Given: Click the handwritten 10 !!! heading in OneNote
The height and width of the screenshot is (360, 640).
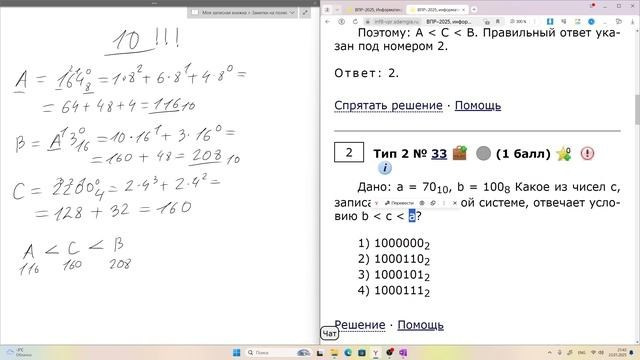Looking at the screenshot, I should (143, 41).
